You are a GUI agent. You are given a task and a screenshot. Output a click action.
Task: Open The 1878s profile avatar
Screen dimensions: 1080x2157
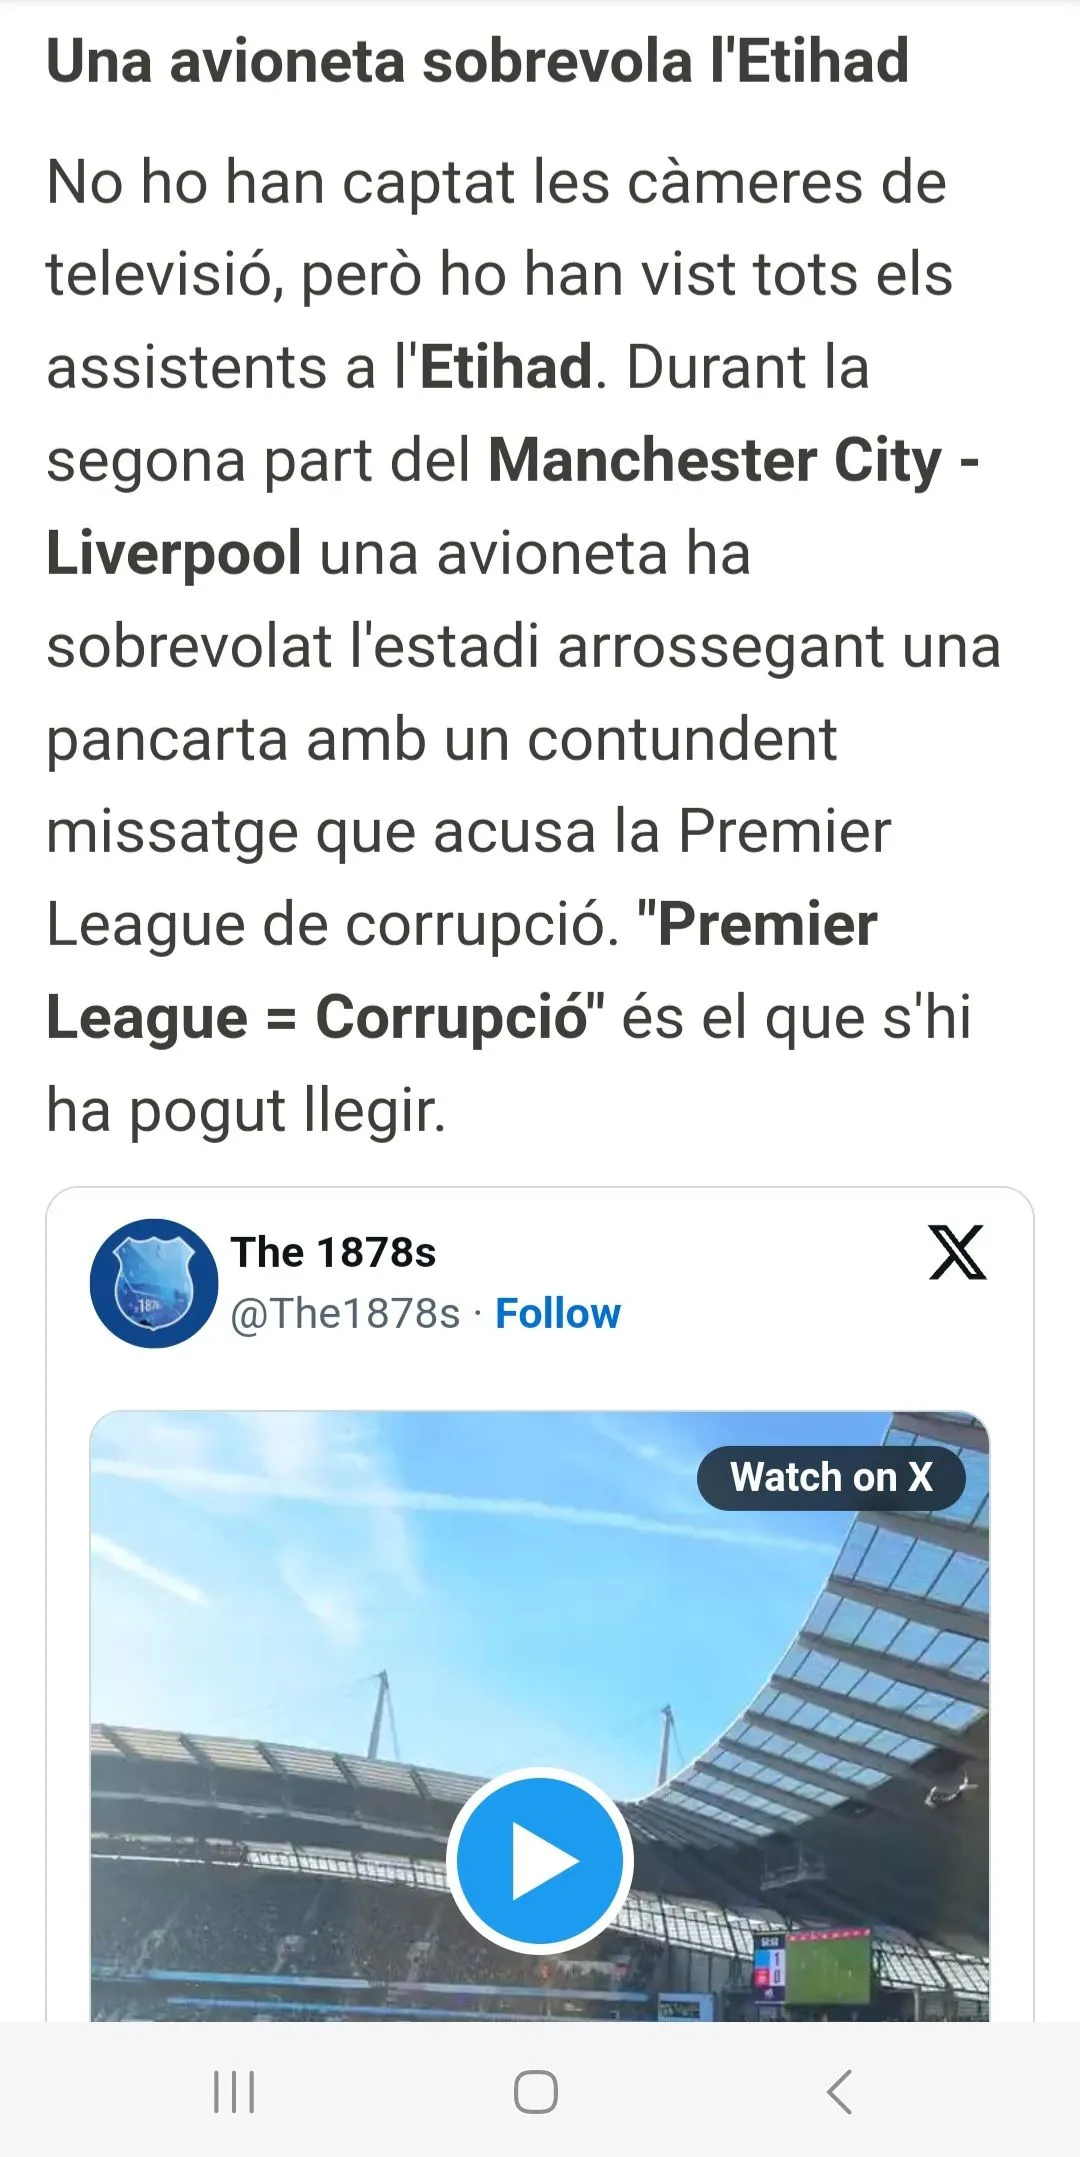[154, 1283]
